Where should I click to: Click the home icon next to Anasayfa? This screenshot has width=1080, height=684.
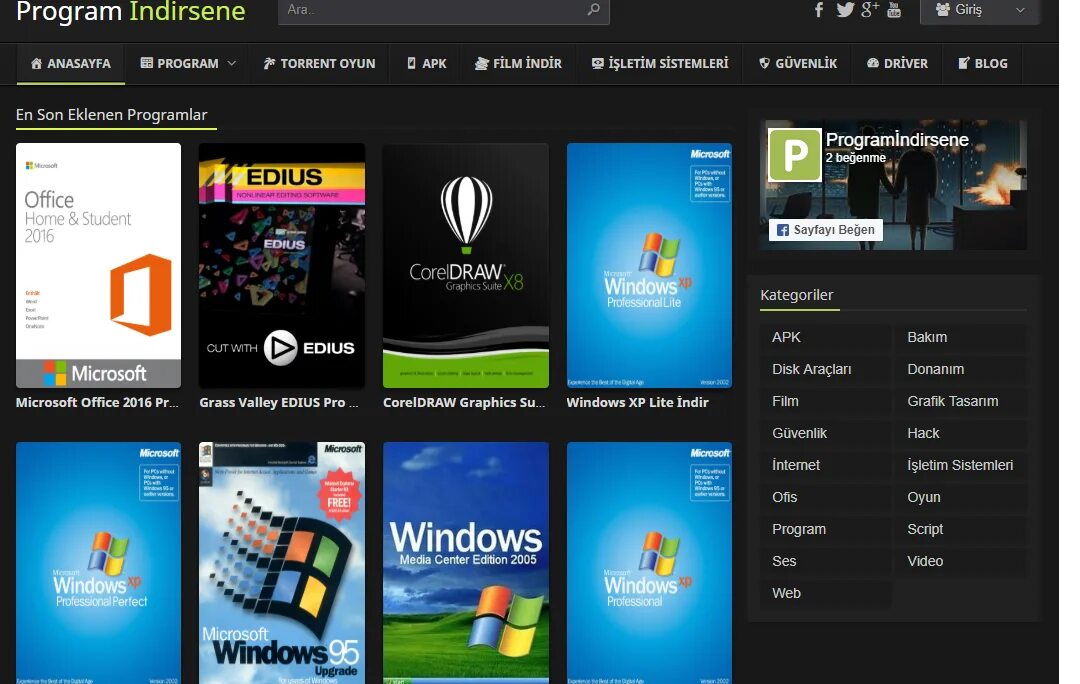tap(35, 62)
